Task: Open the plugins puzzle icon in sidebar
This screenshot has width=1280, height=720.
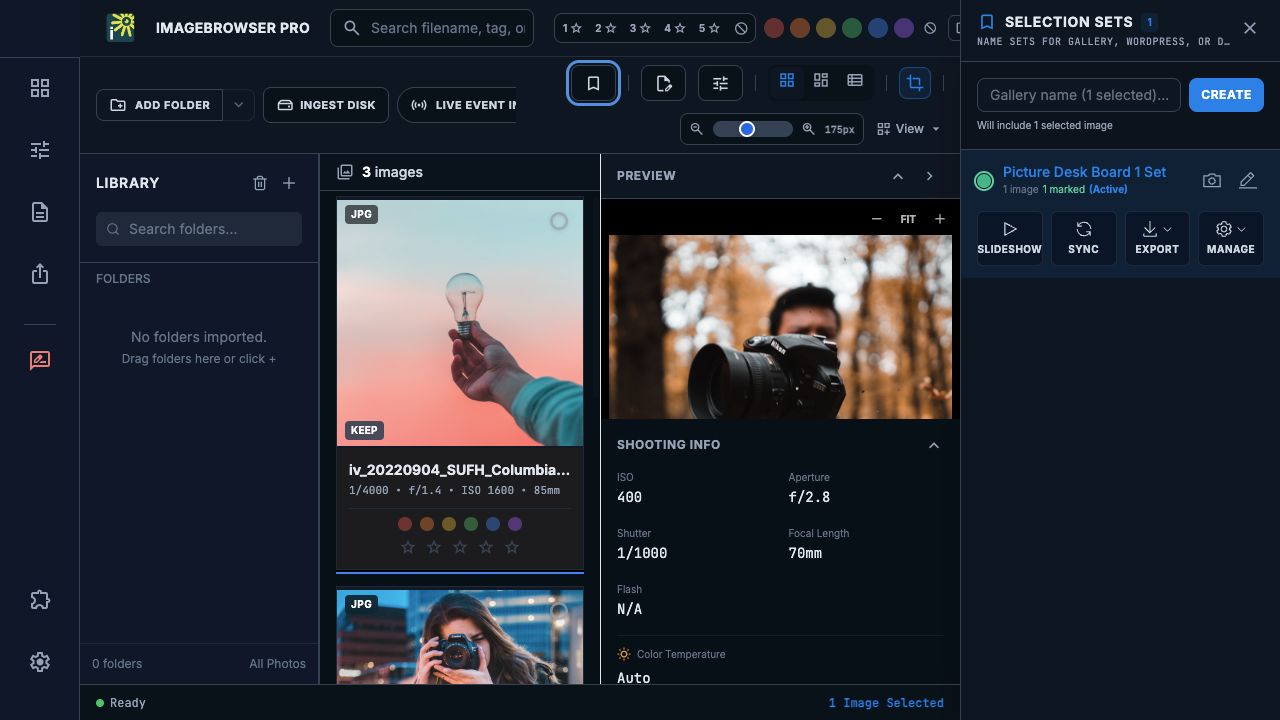Action: click(x=40, y=600)
